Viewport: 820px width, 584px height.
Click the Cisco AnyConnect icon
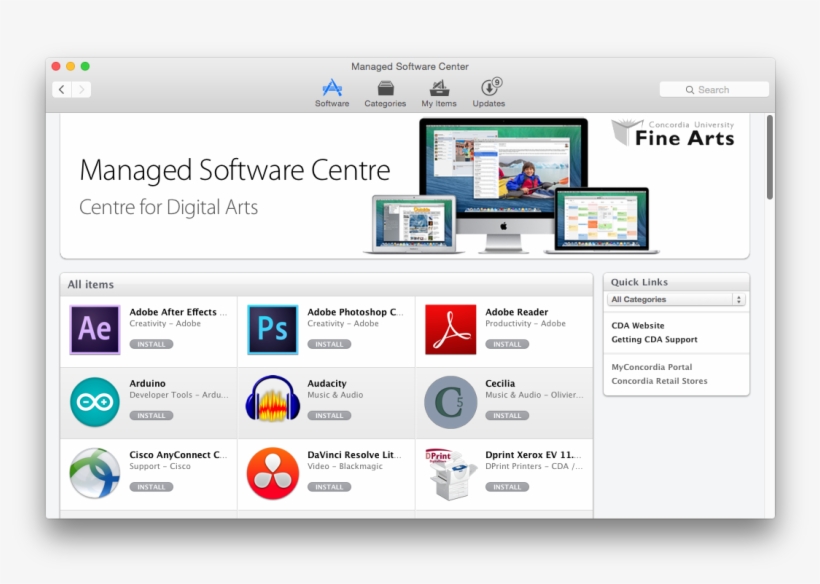[95, 473]
